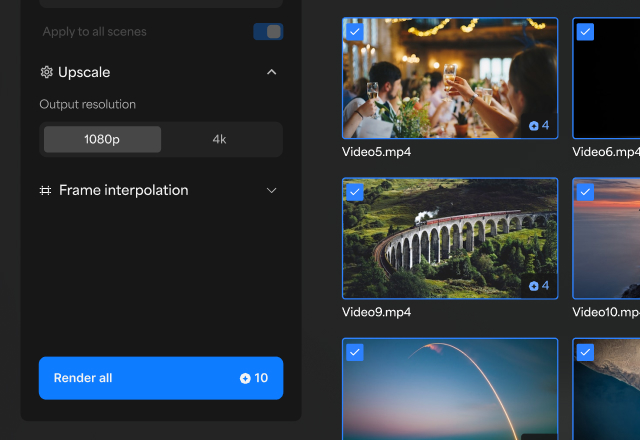This screenshot has width=640, height=440.
Task: Click the Video9.mp4 file name
Action: [376, 313]
